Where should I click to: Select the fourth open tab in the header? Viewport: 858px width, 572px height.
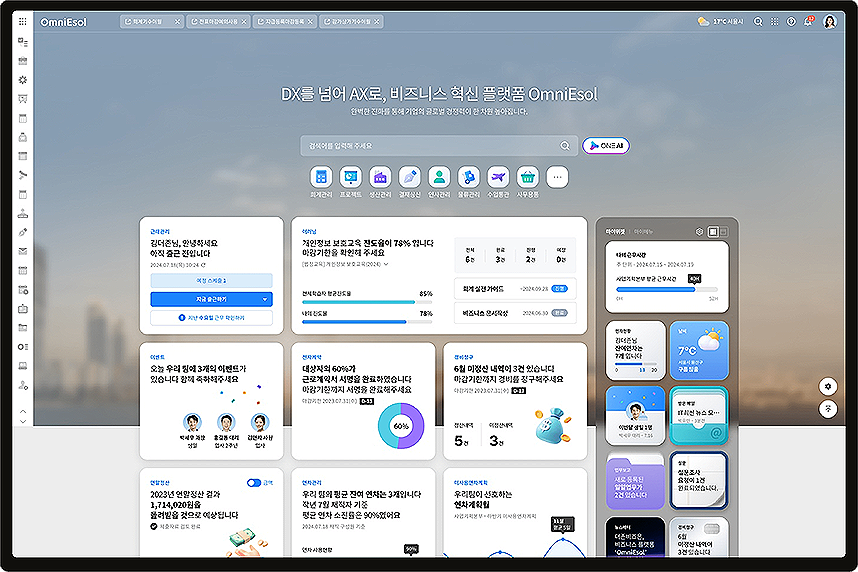click(x=351, y=22)
